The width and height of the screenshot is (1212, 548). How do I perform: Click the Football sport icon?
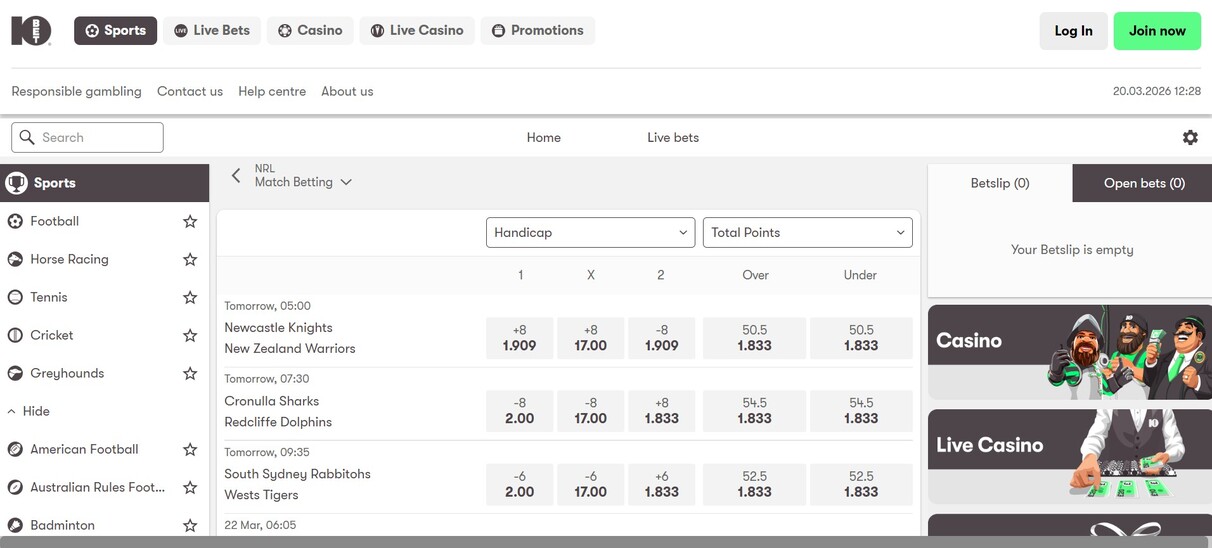pos(15,221)
